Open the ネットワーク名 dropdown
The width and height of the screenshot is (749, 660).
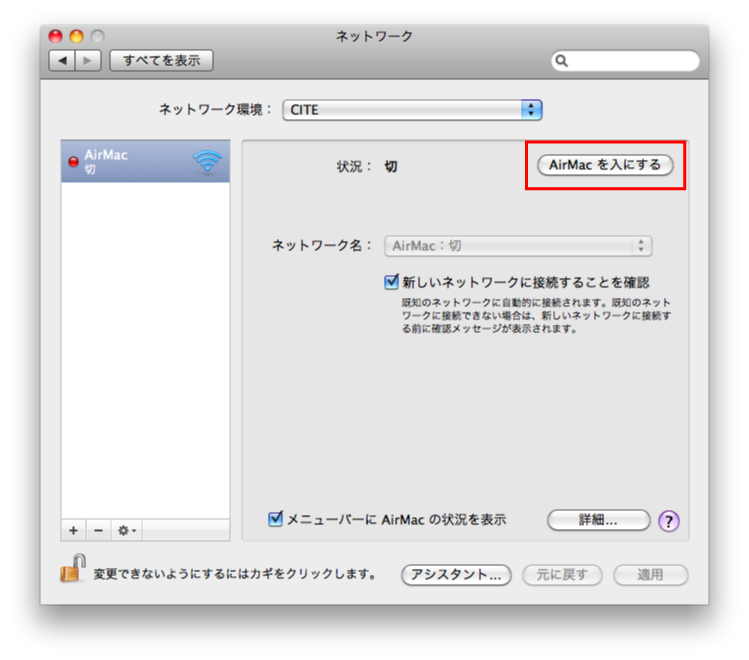[517, 245]
